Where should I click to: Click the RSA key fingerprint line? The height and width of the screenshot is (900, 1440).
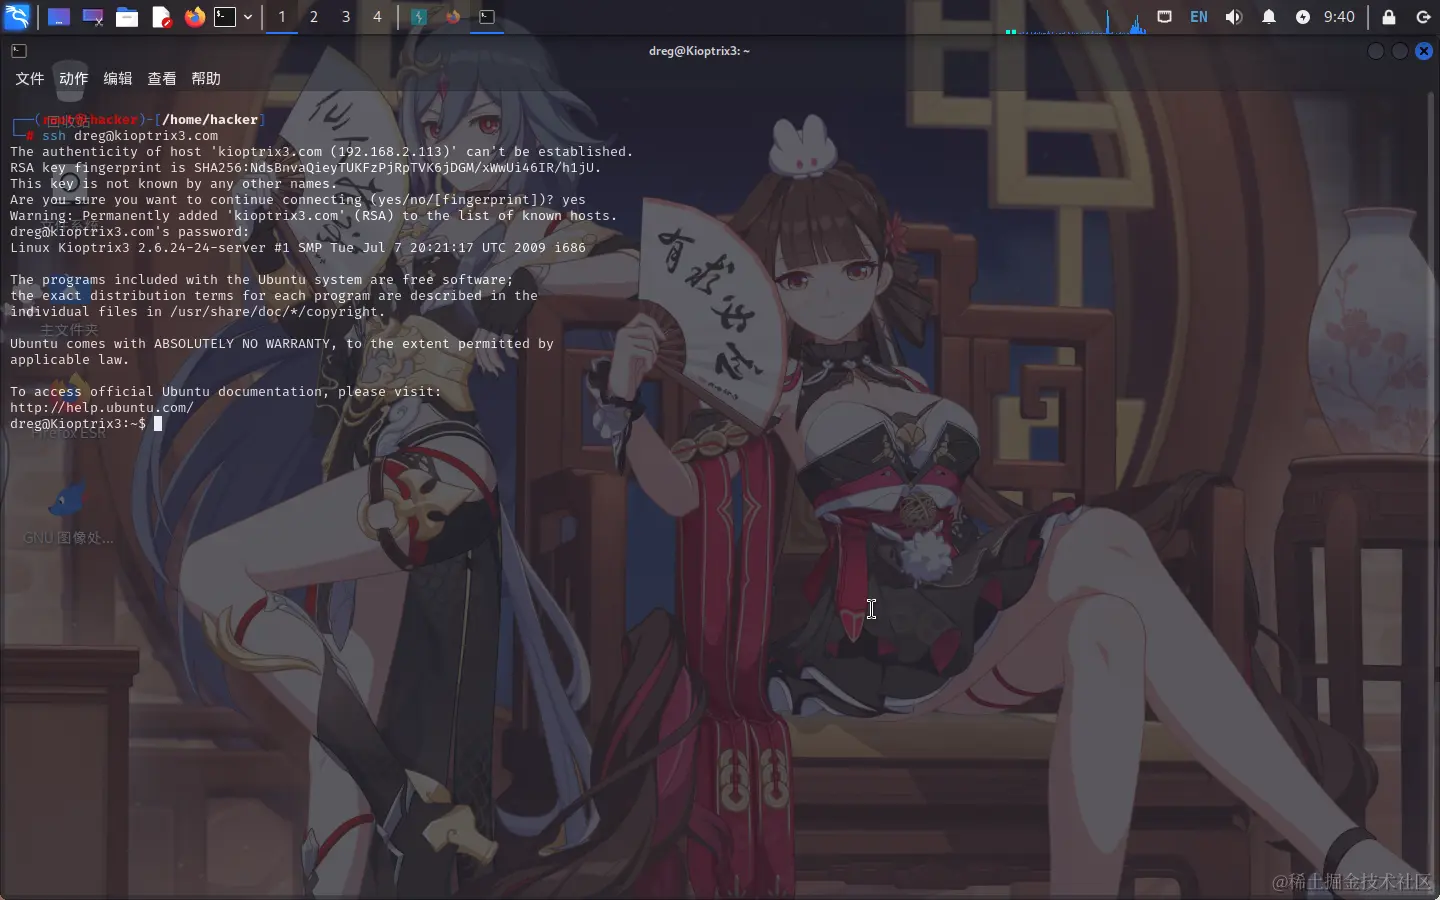tap(306, 168)
